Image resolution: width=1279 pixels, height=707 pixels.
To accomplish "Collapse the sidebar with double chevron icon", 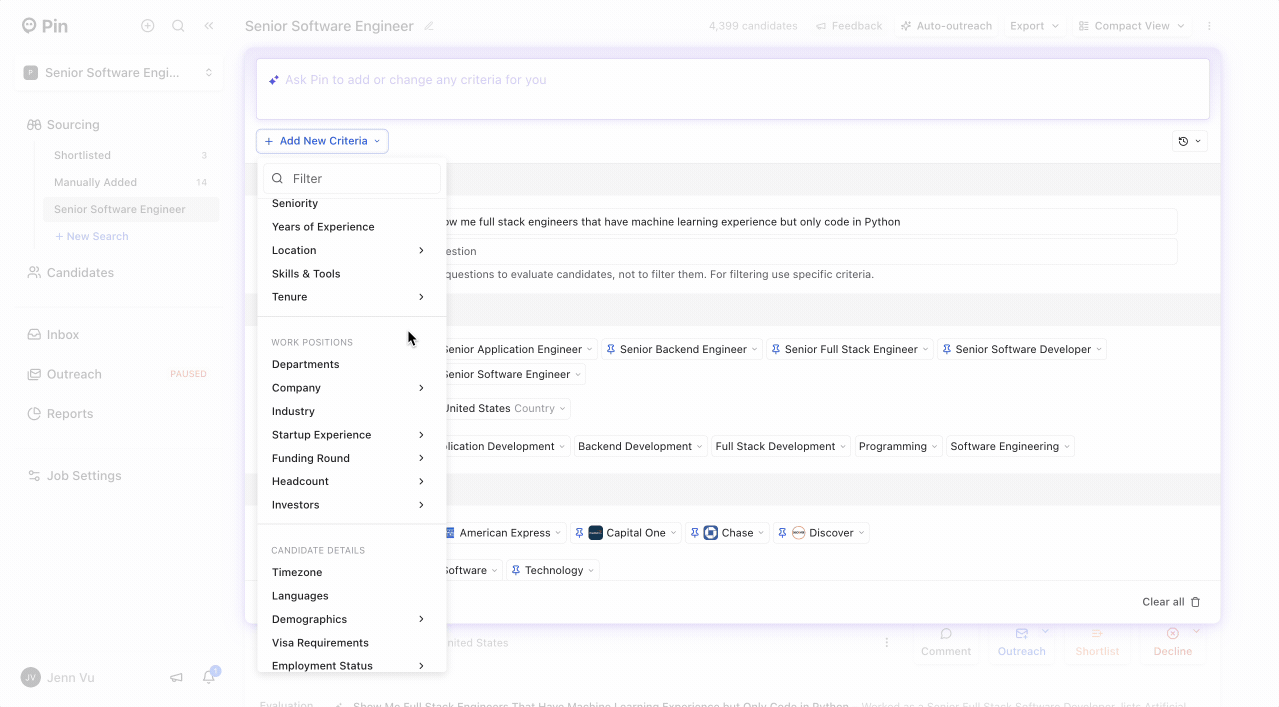I will [209, 26].
